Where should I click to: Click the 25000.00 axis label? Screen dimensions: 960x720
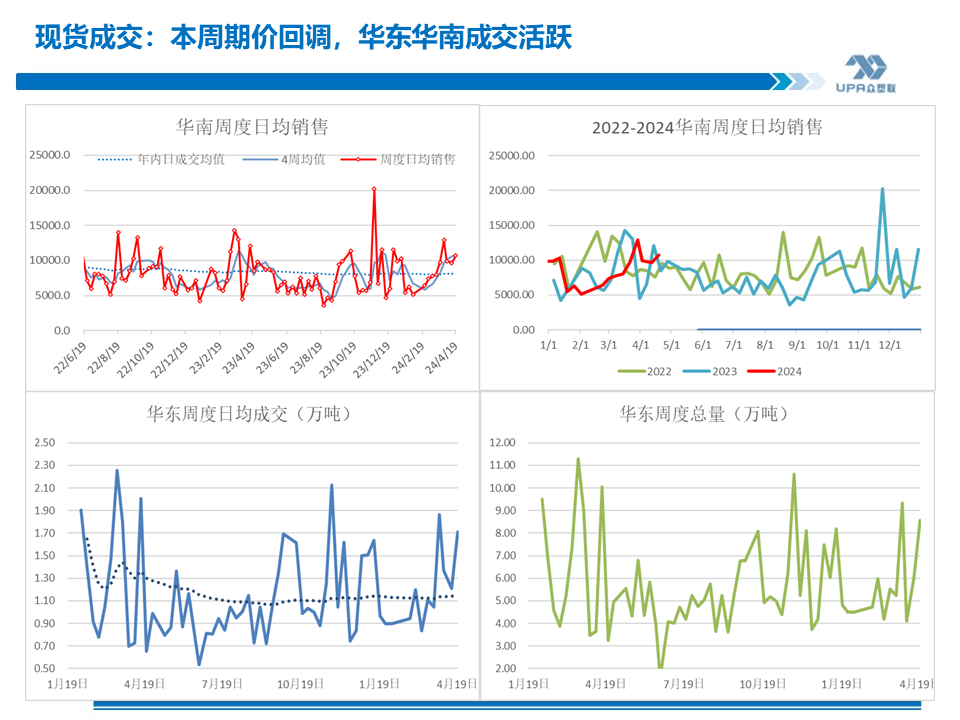[512, 156]
